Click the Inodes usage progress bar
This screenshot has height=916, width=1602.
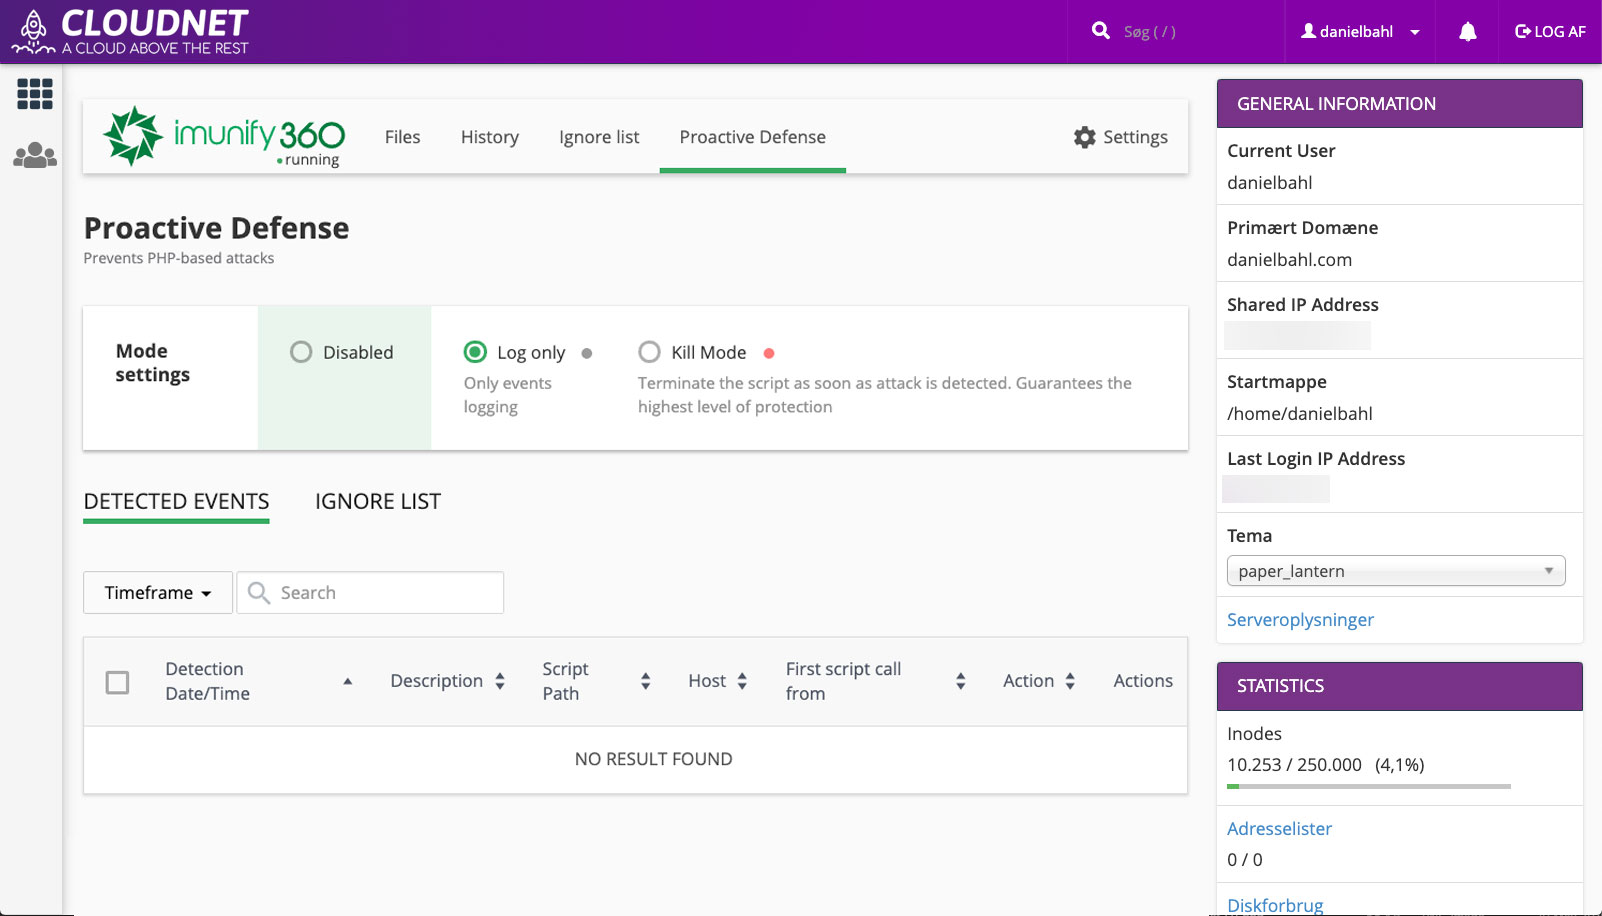[x=1368, y=787]
